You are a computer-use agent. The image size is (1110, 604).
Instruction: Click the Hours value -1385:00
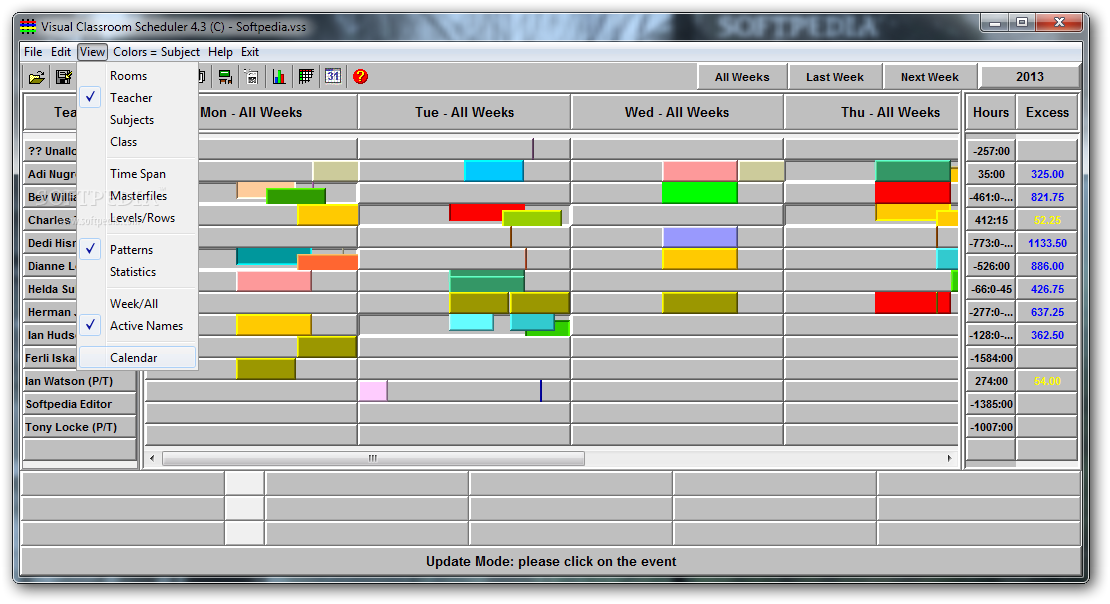[991, 404]
